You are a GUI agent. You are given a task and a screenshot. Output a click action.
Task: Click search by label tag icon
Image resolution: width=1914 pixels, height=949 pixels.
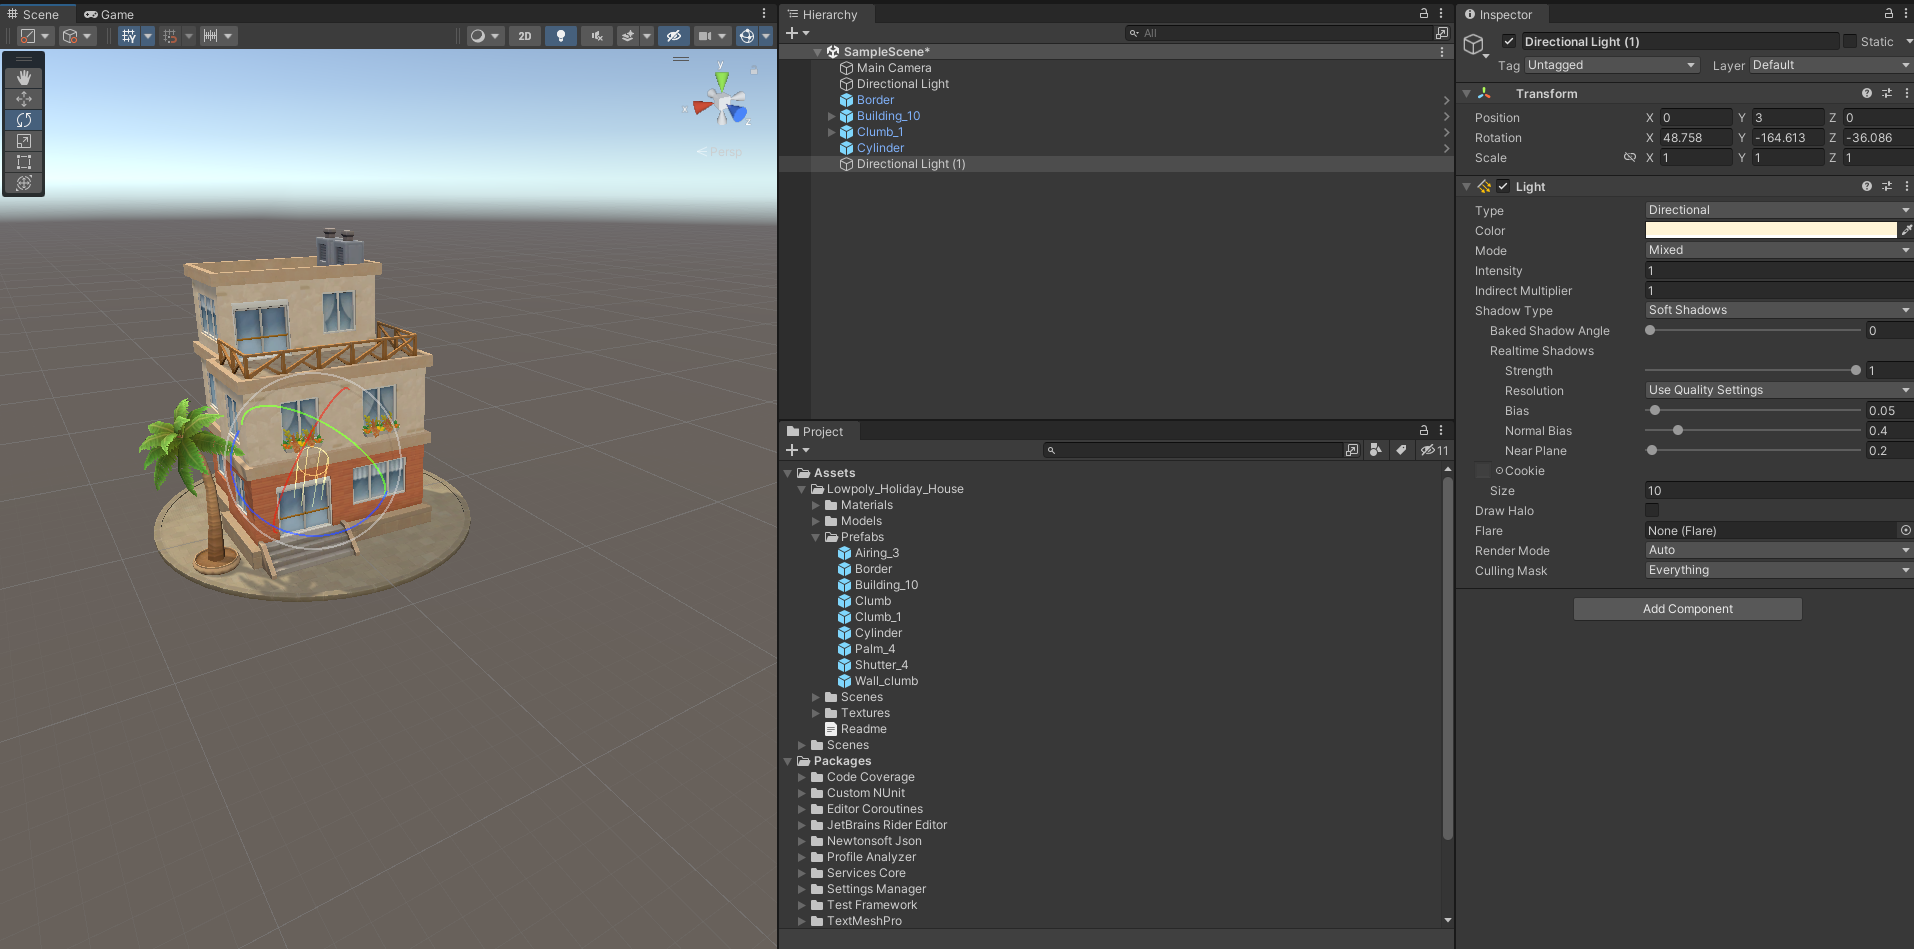(1401, 450)
